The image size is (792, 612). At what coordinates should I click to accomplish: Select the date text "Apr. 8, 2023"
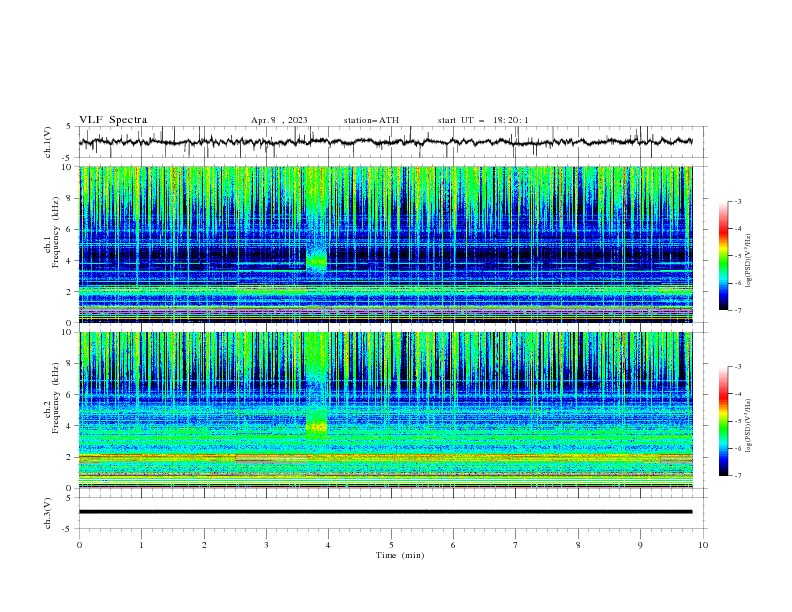tap(279, 120)
